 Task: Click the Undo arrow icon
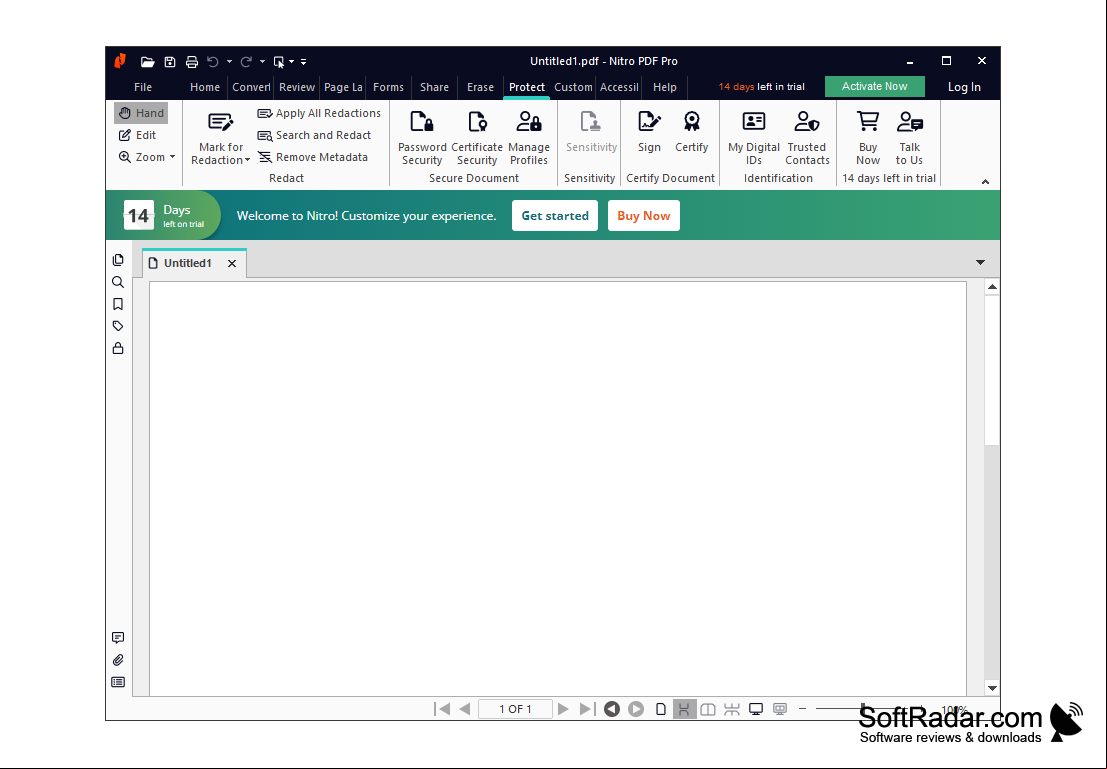[x=213, y=61]
